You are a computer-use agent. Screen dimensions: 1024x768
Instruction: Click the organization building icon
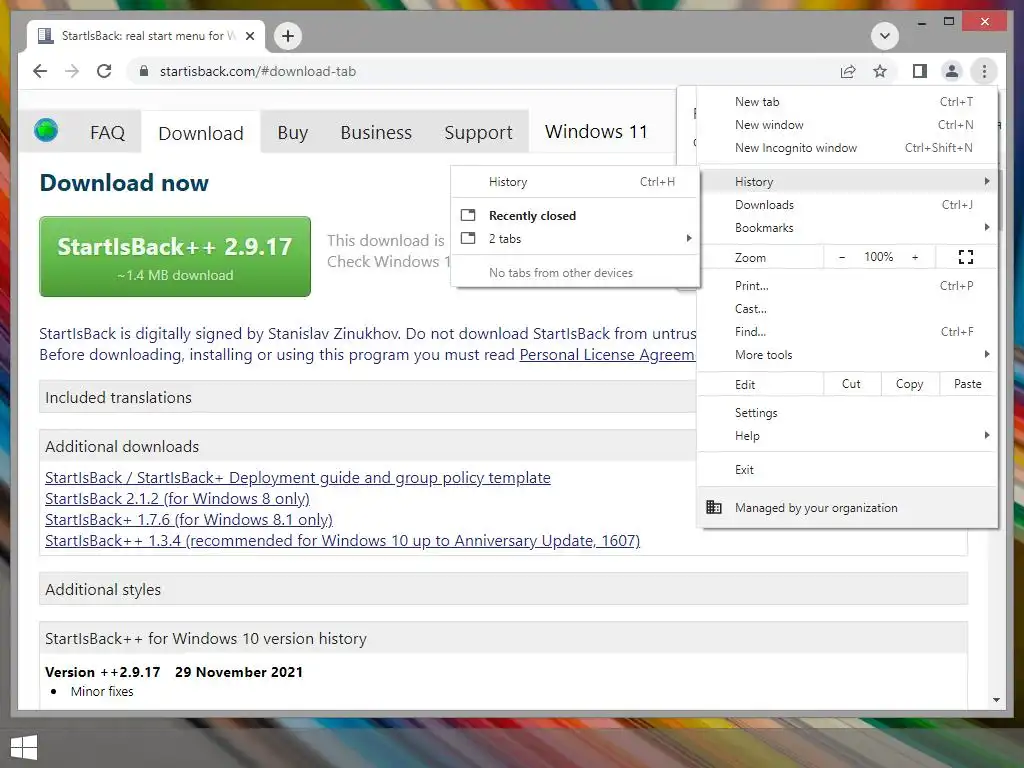[714, 507]
